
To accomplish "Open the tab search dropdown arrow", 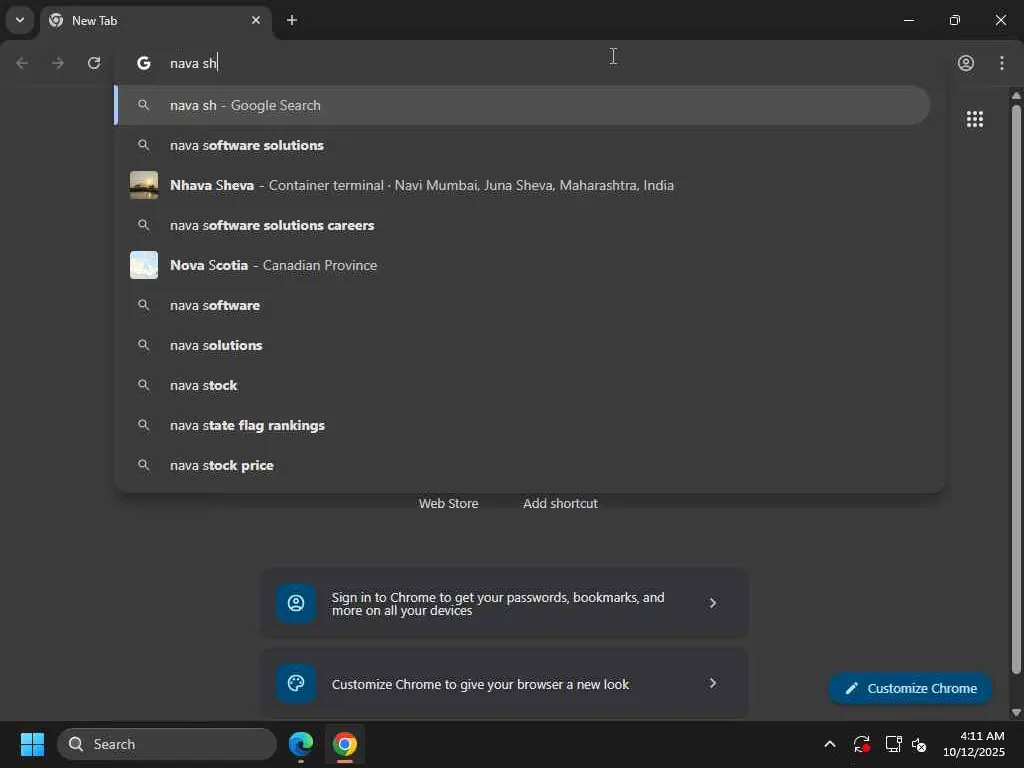I will [x=20, y=20].
